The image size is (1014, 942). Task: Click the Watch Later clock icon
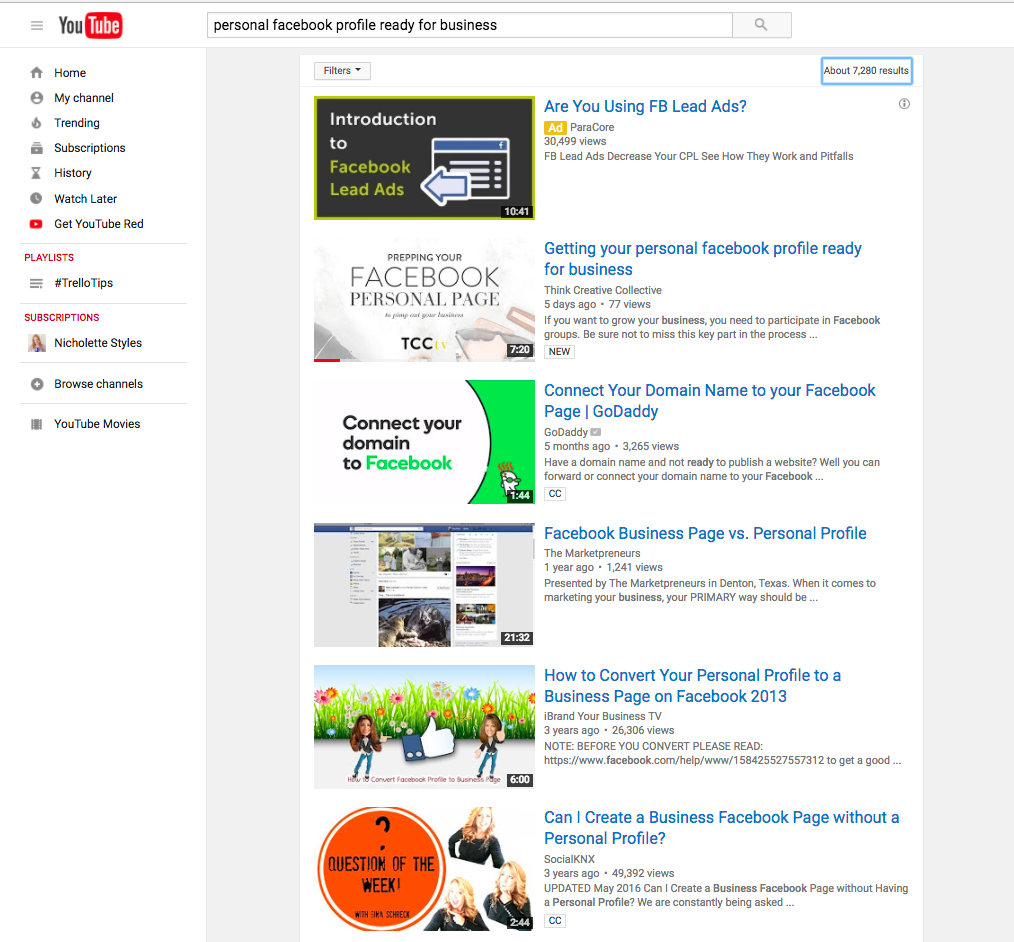[36, 198]
